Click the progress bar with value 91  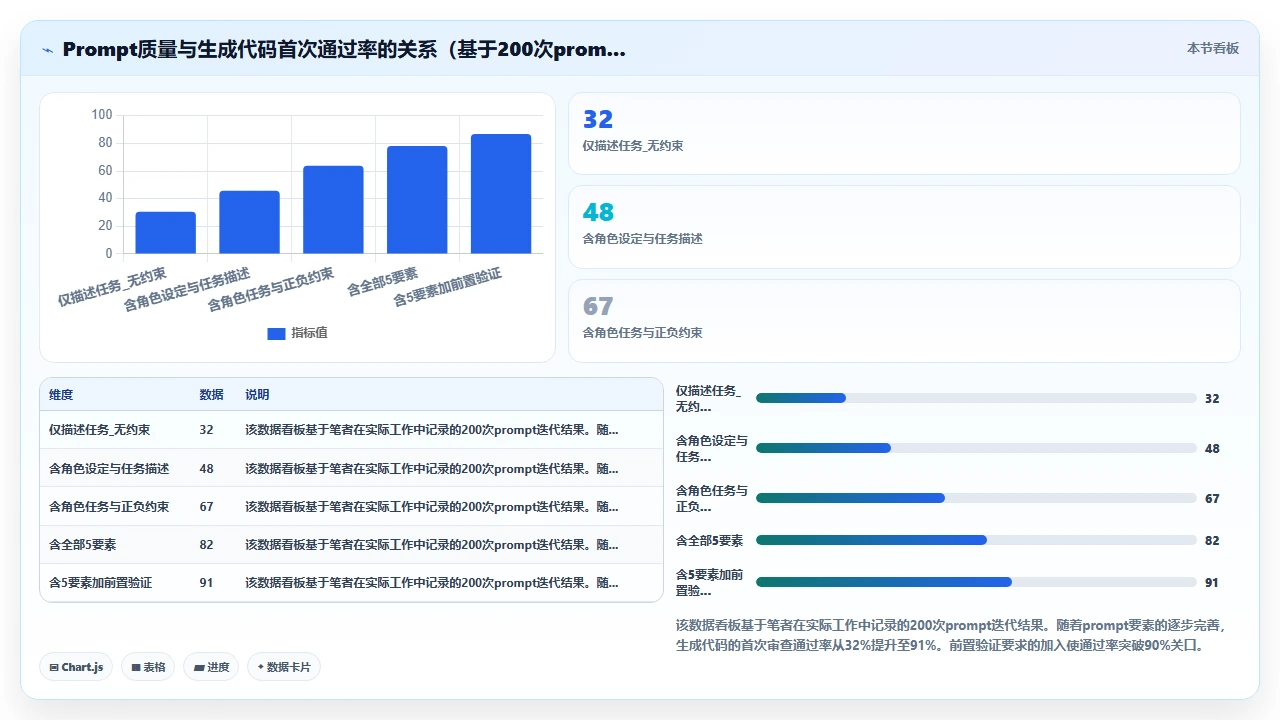click(x=976, y=582)
